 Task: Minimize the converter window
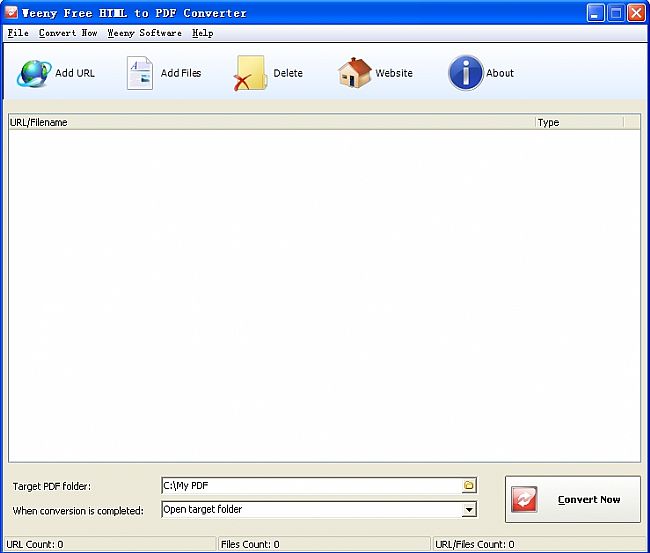click(x=595, y=13)
